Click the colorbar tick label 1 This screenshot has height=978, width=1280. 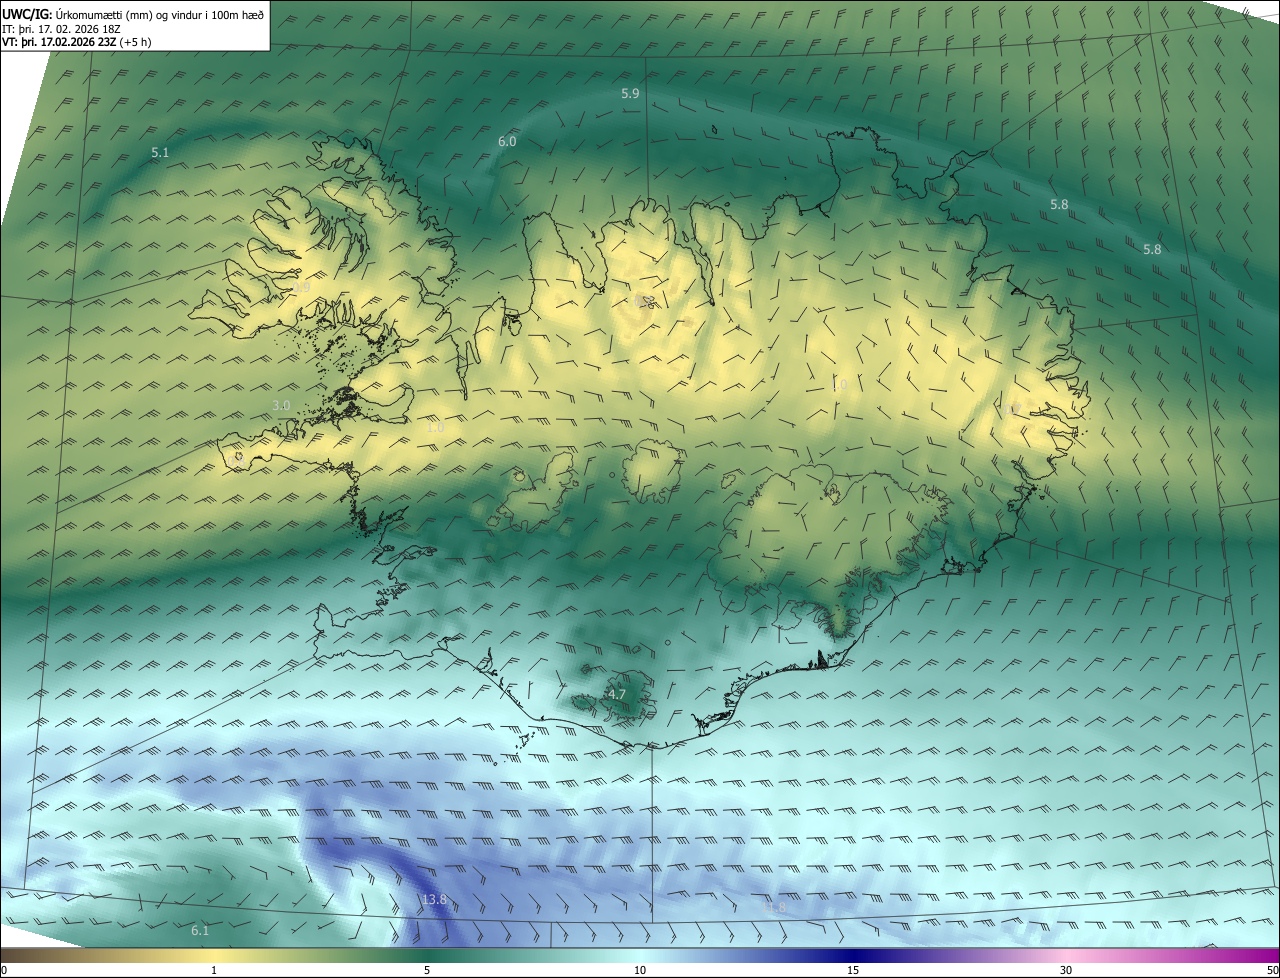[214, 970]
